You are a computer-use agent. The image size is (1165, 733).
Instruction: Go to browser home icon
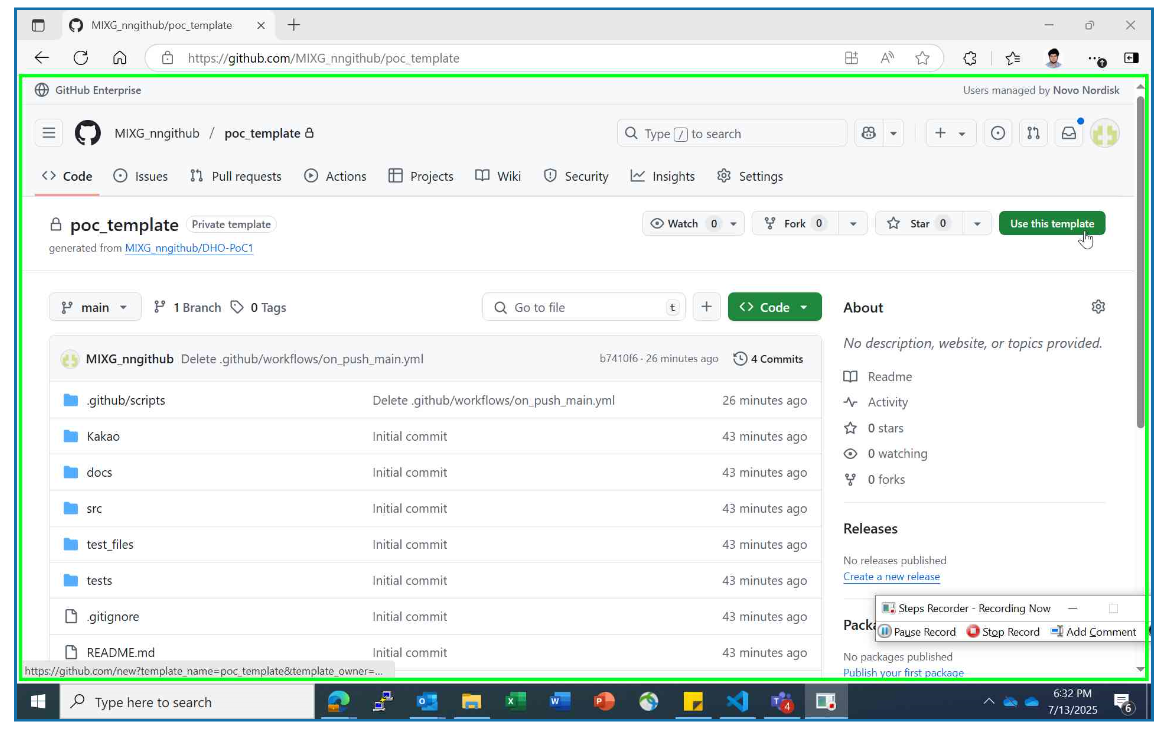point(120,58)
